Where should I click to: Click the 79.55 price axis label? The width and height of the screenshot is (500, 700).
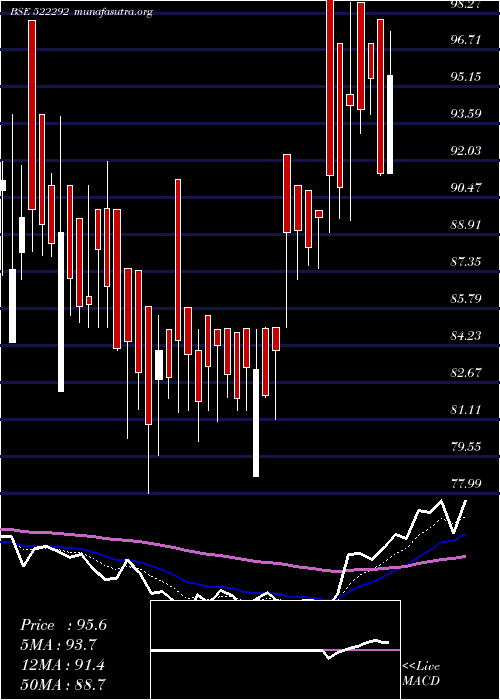click(x=466, y=447)
